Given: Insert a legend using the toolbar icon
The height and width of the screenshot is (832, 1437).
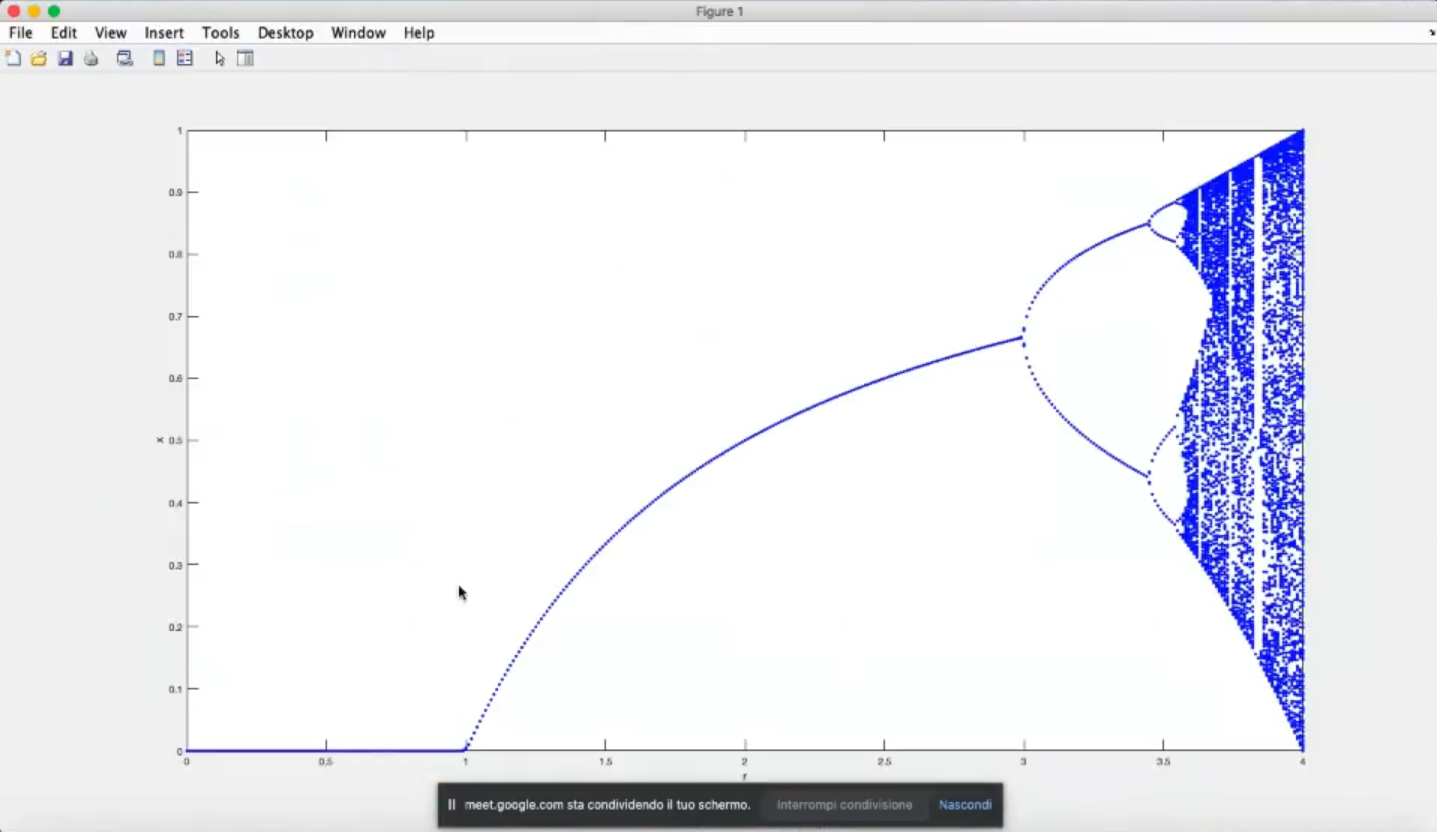Looking at the screenshot, I should click(x=185, y=59).
